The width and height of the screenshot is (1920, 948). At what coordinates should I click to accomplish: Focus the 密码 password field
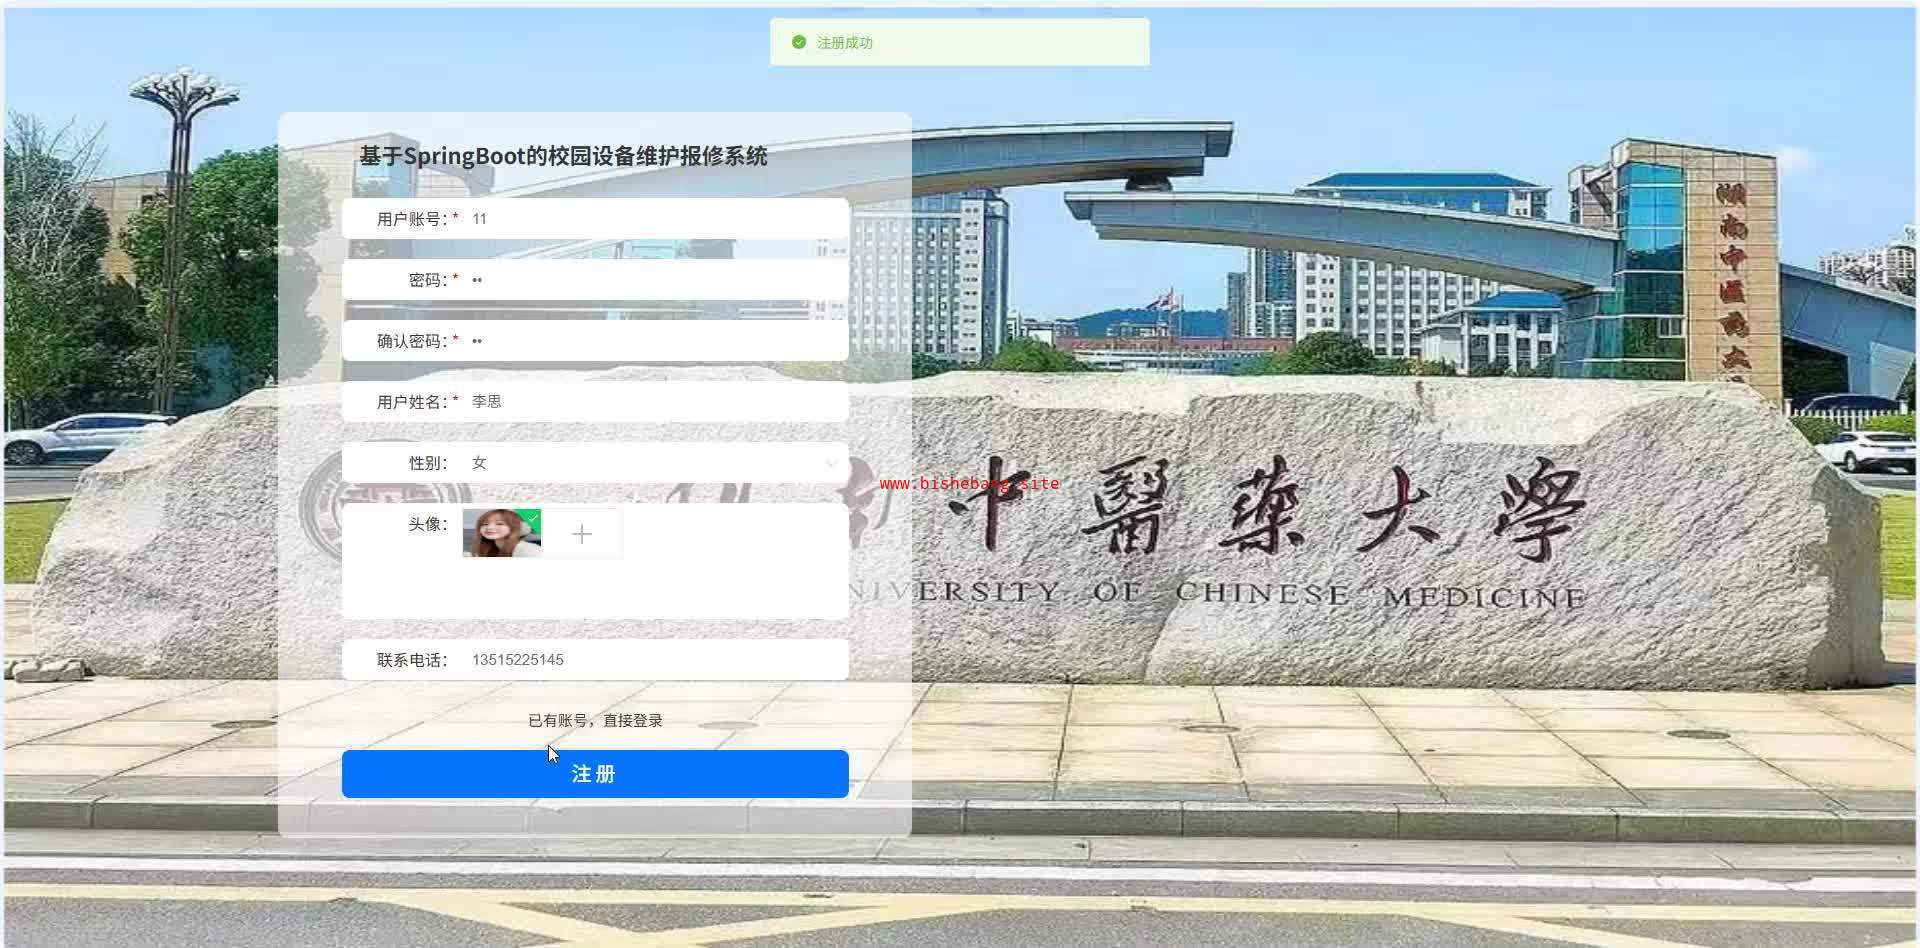654,280
